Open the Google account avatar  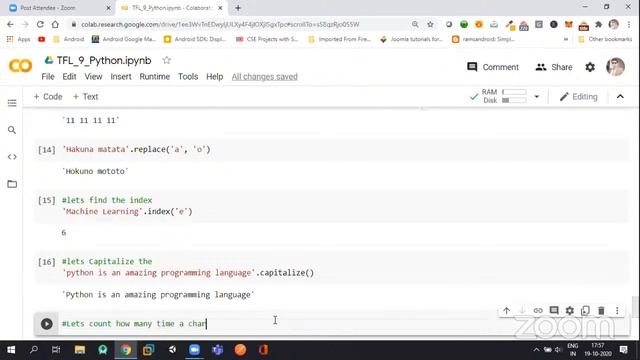(615, 67)
